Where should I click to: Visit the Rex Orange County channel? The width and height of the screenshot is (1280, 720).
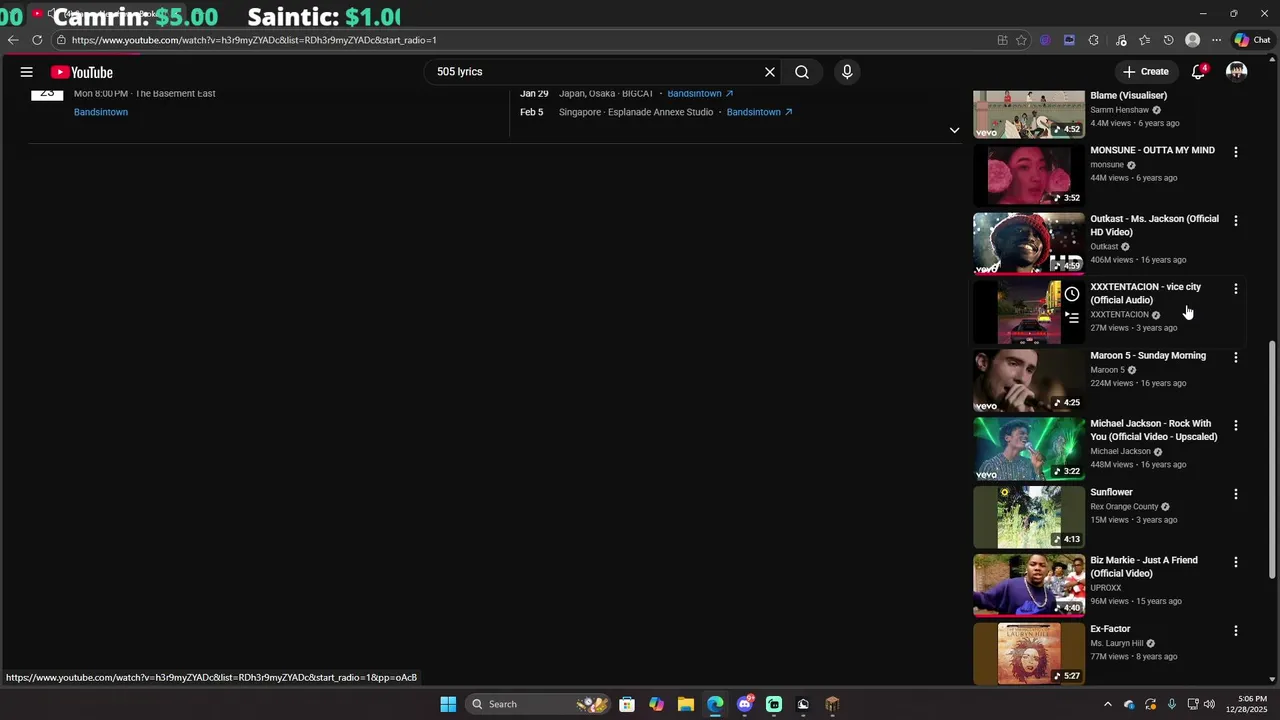click(1124, 507)
